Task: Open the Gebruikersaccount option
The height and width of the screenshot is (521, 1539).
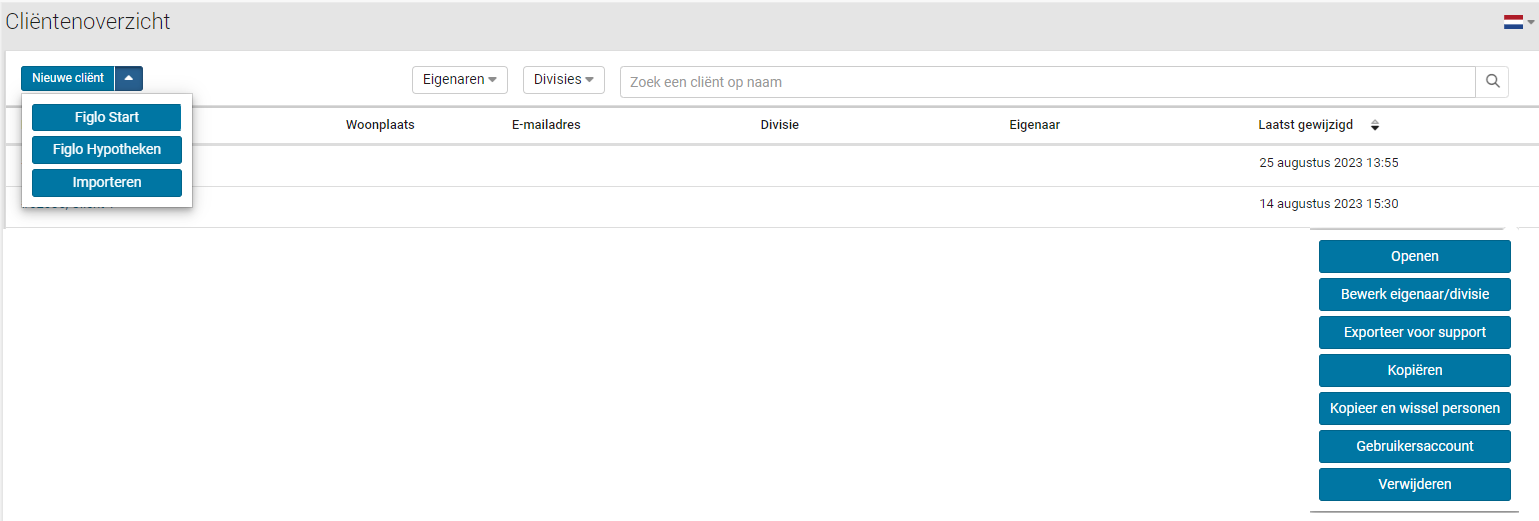Action: [1414, 446]
